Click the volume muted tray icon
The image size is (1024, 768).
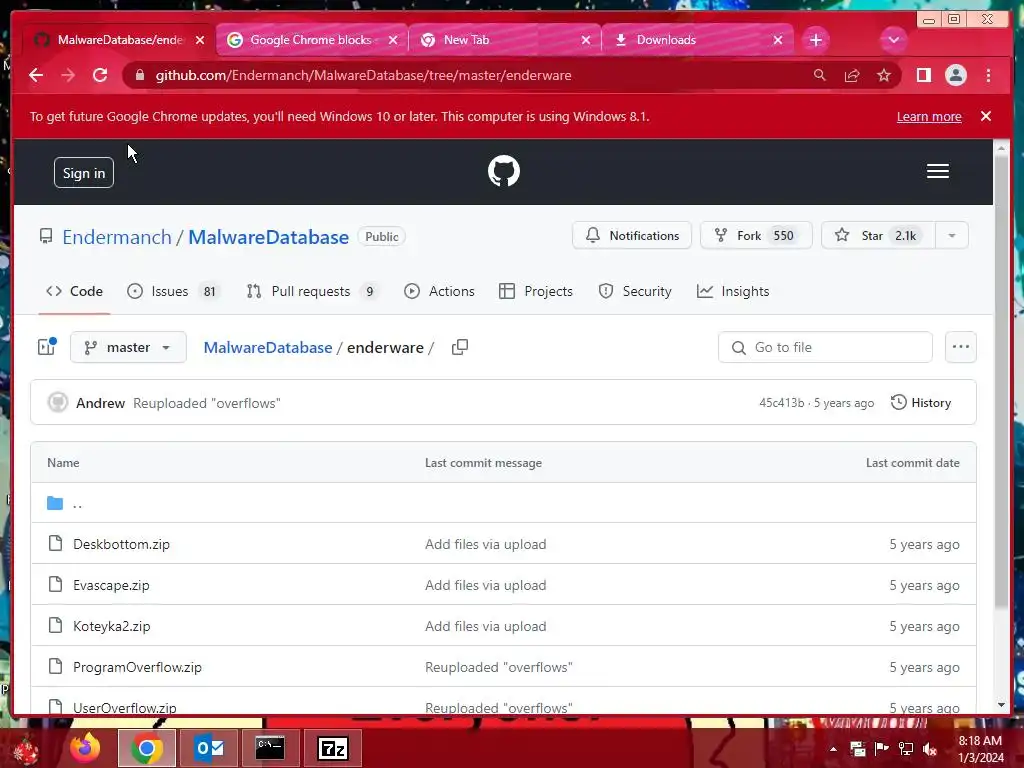click(x=930, y=749)
